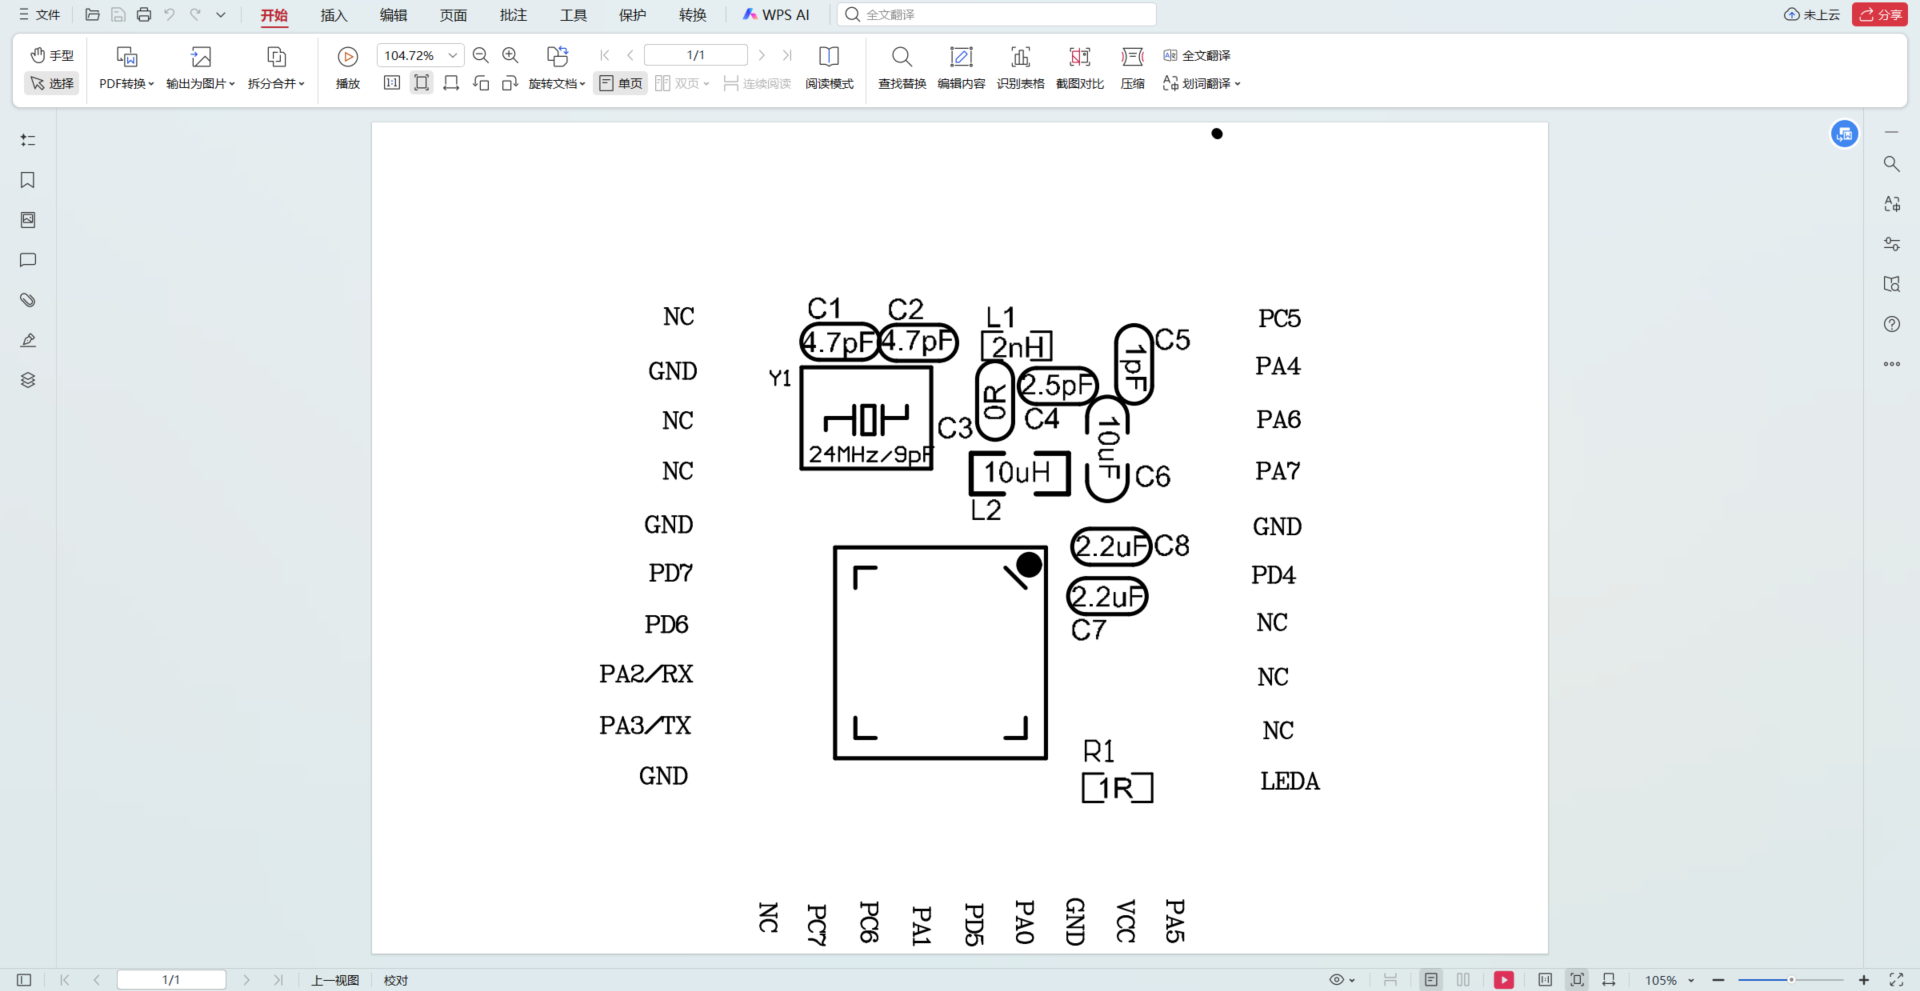Click the zoom in magnifier icon
This screenshot has width=1920, height=991.
pyautogui.click(x=510, y=56)
